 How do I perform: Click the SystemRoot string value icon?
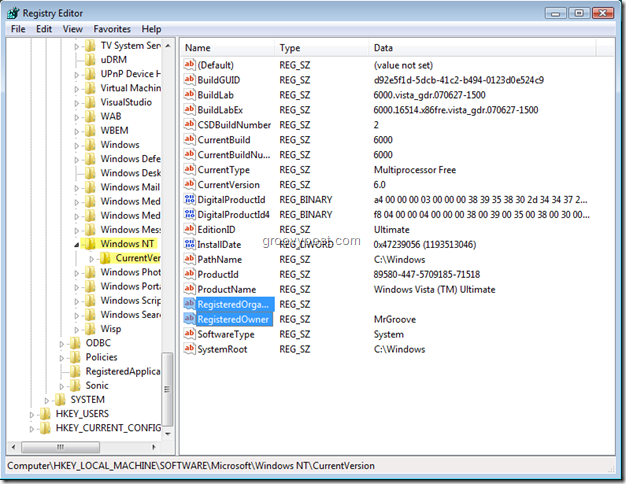point(189,349)
